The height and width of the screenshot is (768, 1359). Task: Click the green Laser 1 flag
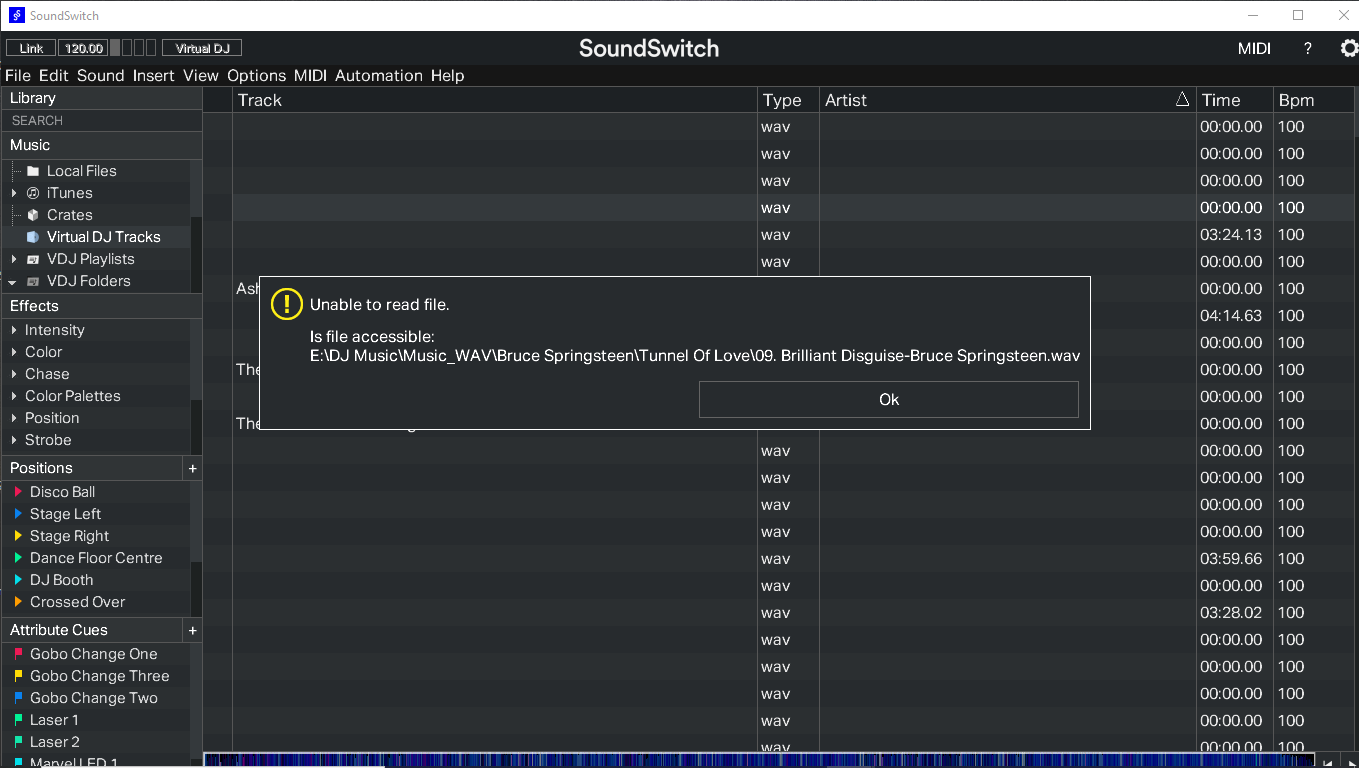coord(18,719)
